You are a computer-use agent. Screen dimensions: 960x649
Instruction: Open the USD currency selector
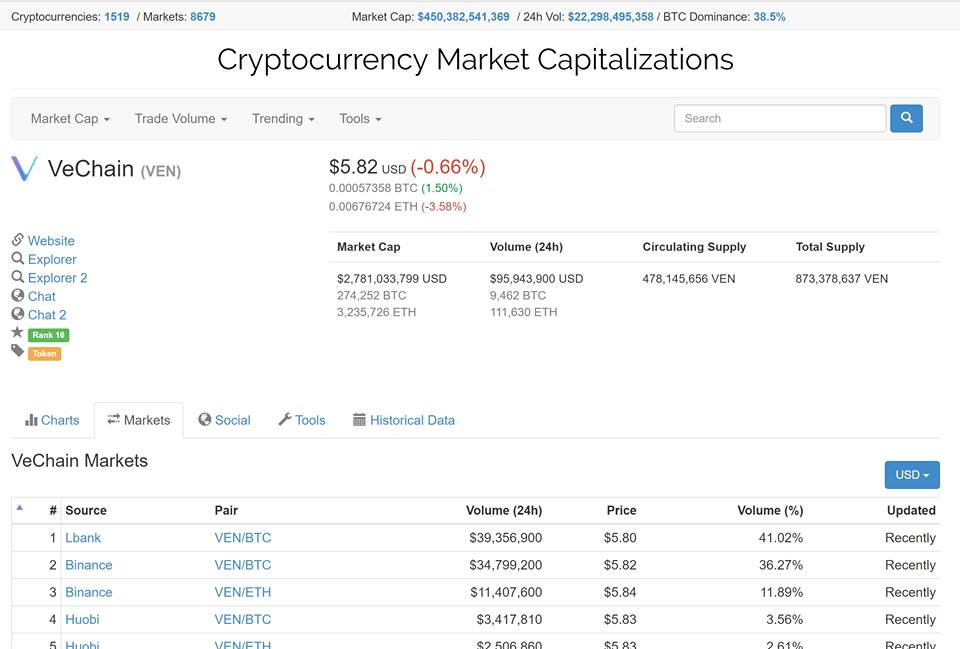pyautogui.click(x=912, y=475)
